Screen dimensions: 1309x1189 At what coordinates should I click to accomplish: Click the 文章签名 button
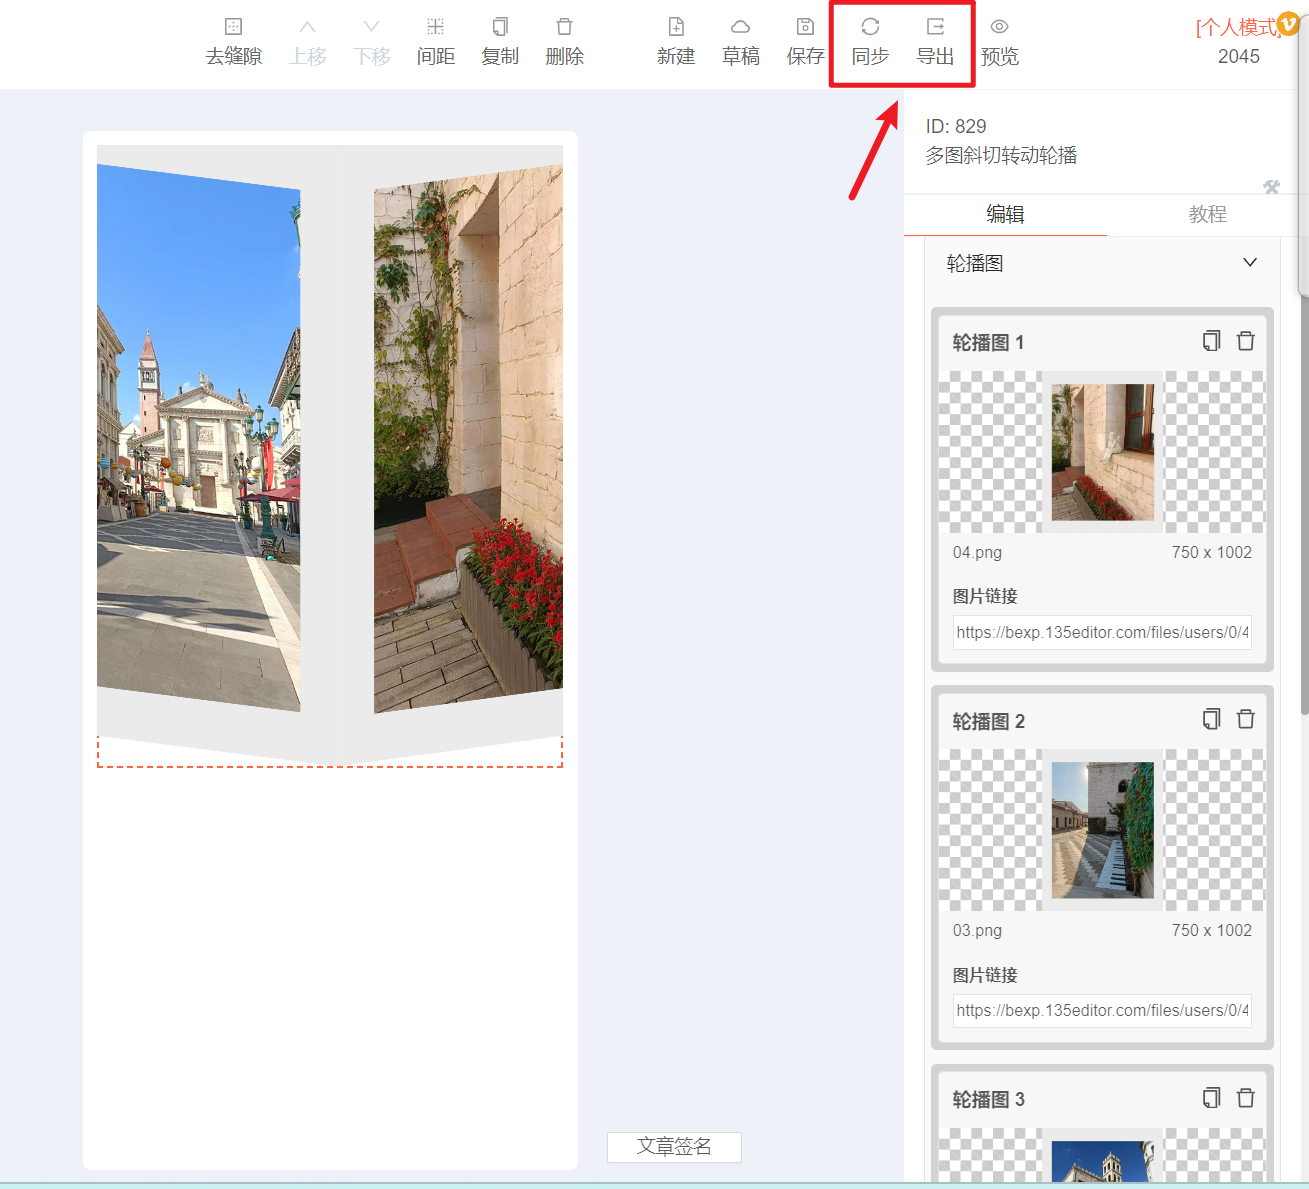click(x=674, y=1147)
